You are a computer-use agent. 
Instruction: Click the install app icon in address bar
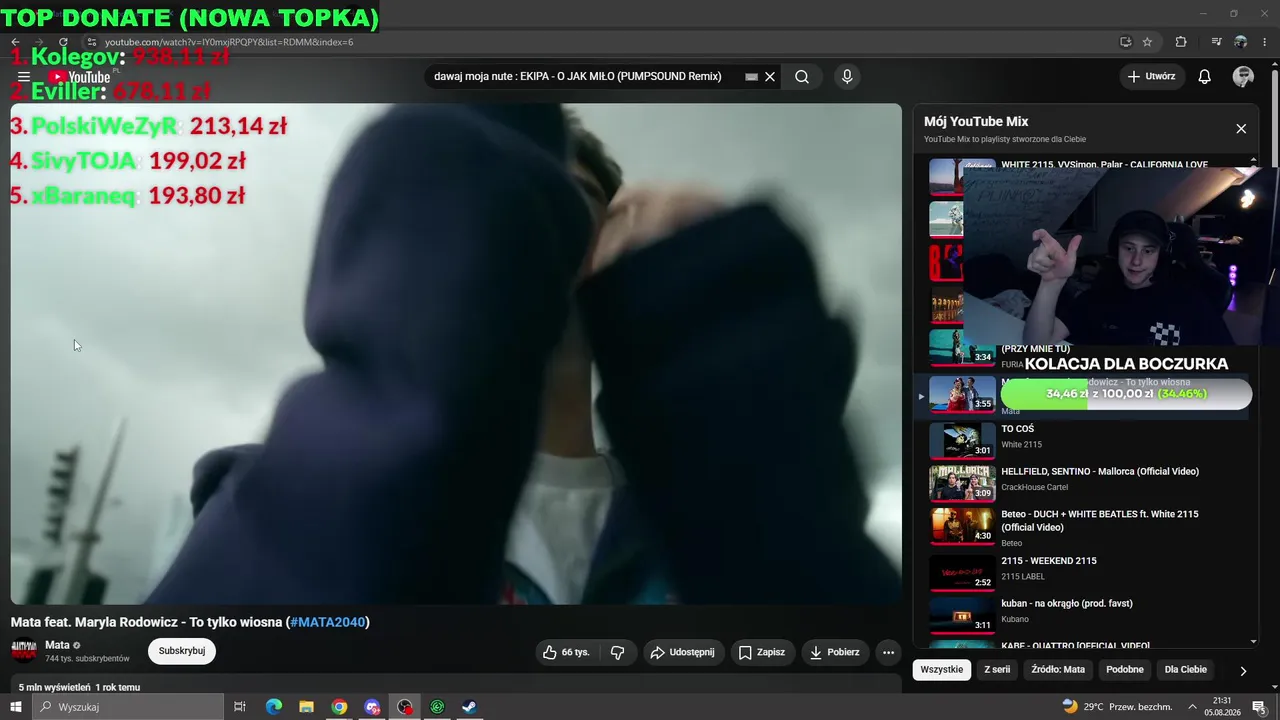(1125, 42)
